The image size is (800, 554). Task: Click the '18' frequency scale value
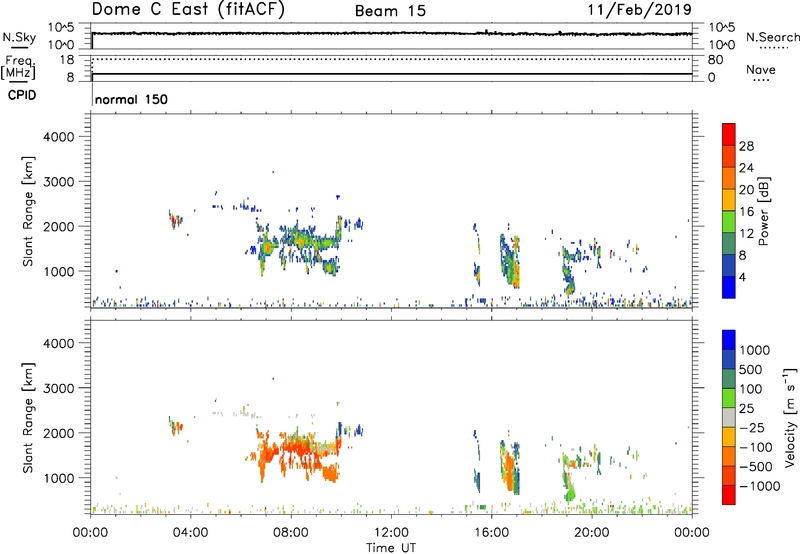(x=67, y=60)
